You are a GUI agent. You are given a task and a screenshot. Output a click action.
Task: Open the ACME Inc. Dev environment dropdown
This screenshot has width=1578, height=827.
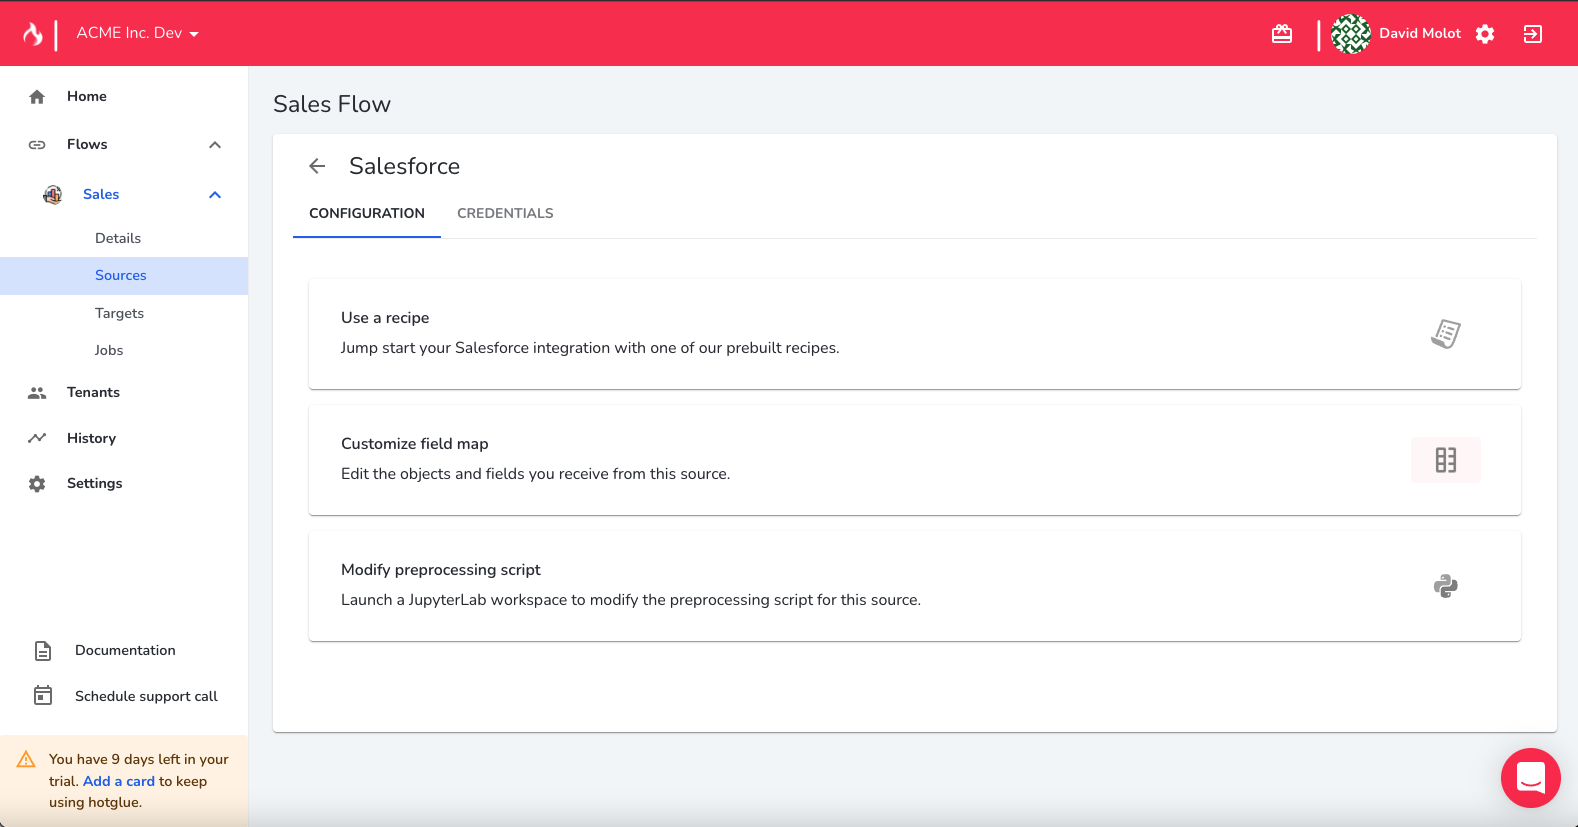coord(138,33)
